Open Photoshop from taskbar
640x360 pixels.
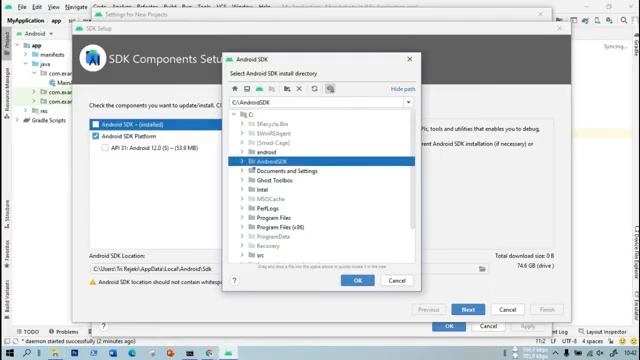pyautogui.click(x=74, y=353)
